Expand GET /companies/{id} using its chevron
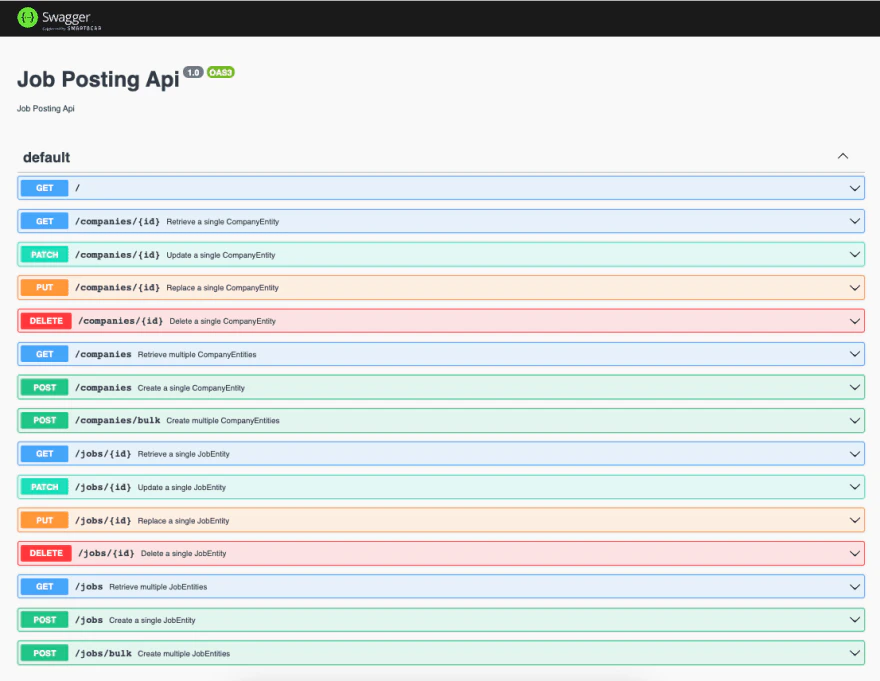The height and width of the screenshot is (681, 880). coord(854,221)
